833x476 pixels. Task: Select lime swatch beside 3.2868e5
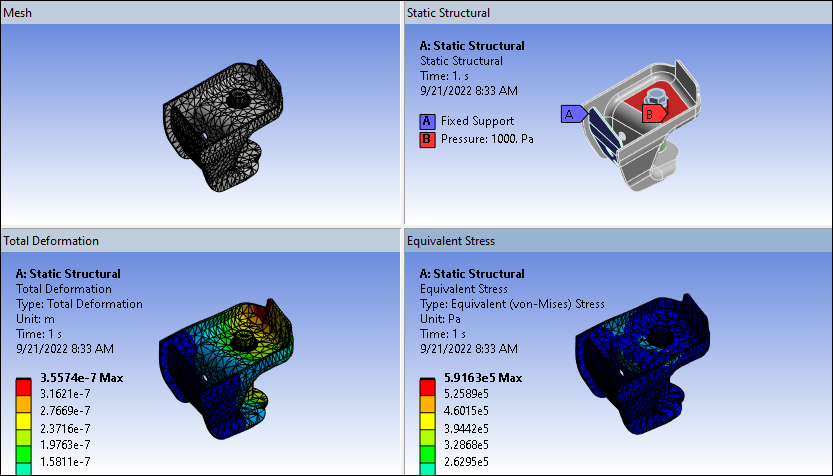(x=427, y=438)
